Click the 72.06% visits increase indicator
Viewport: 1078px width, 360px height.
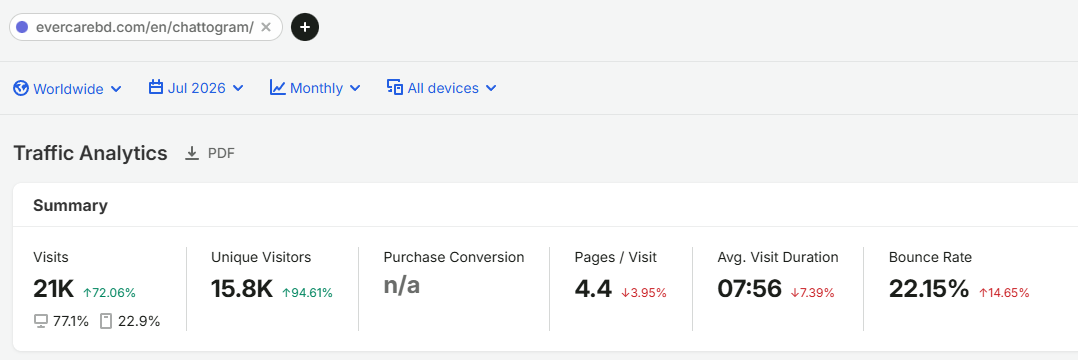(109, 293)
